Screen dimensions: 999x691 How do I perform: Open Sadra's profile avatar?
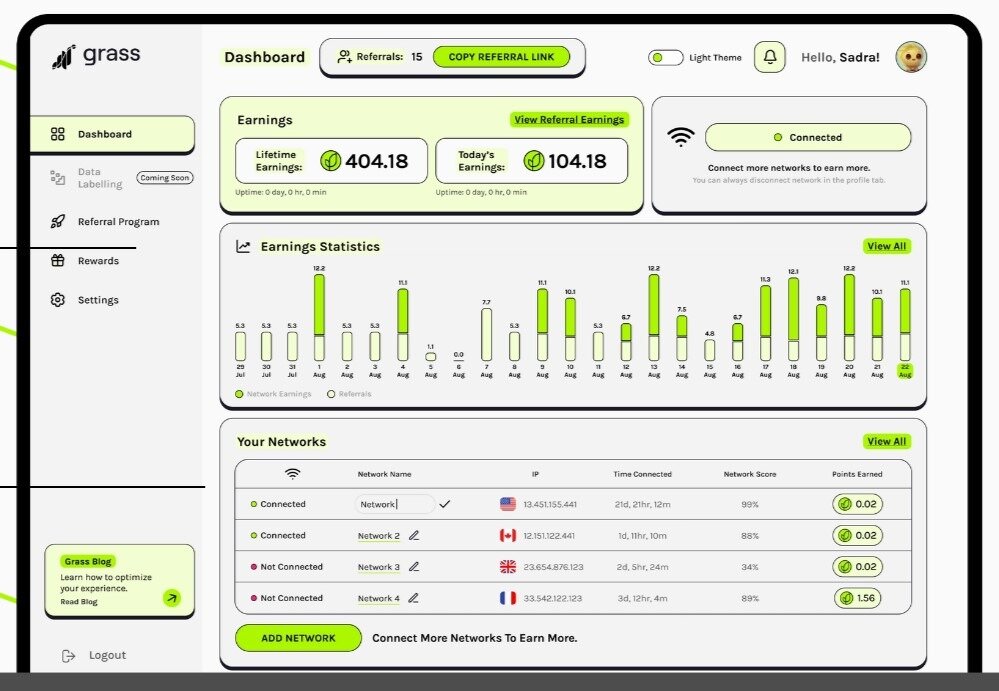pos(911,57)
